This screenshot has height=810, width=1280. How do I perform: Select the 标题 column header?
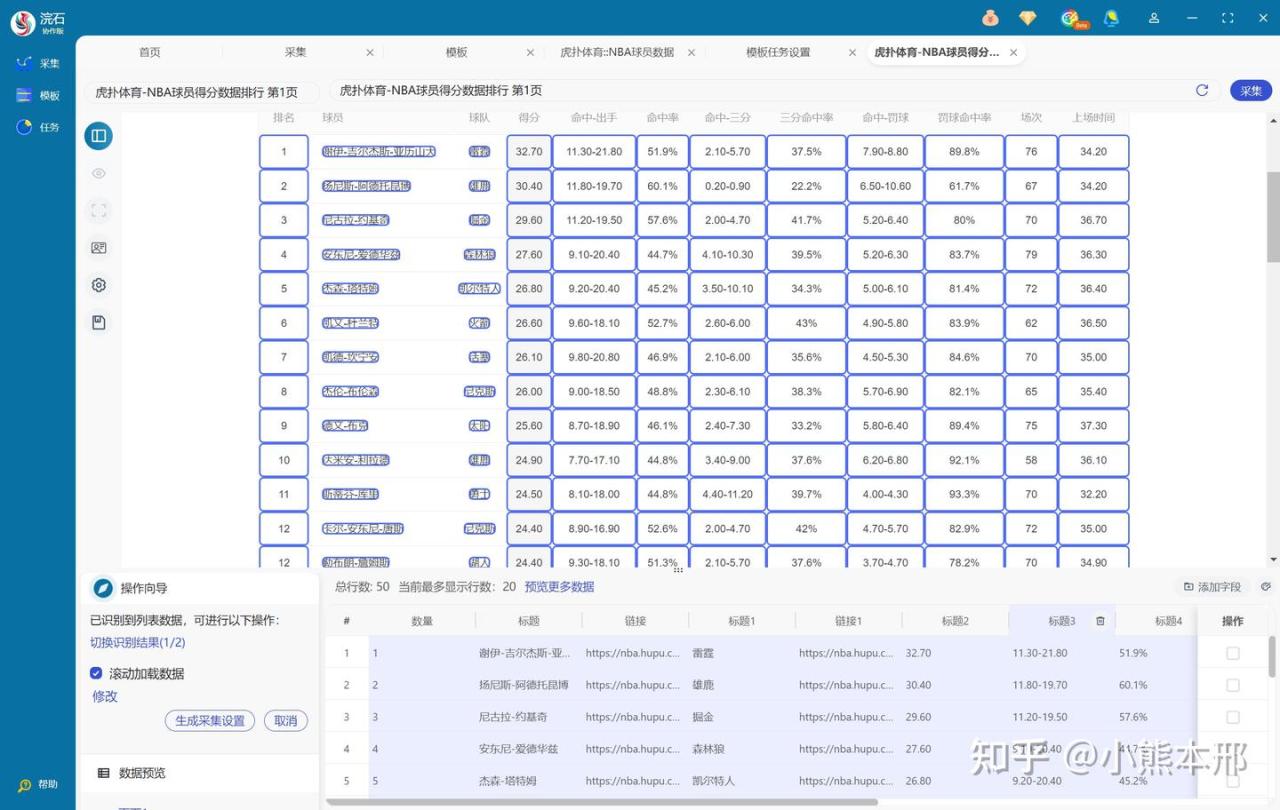[529, 621]
